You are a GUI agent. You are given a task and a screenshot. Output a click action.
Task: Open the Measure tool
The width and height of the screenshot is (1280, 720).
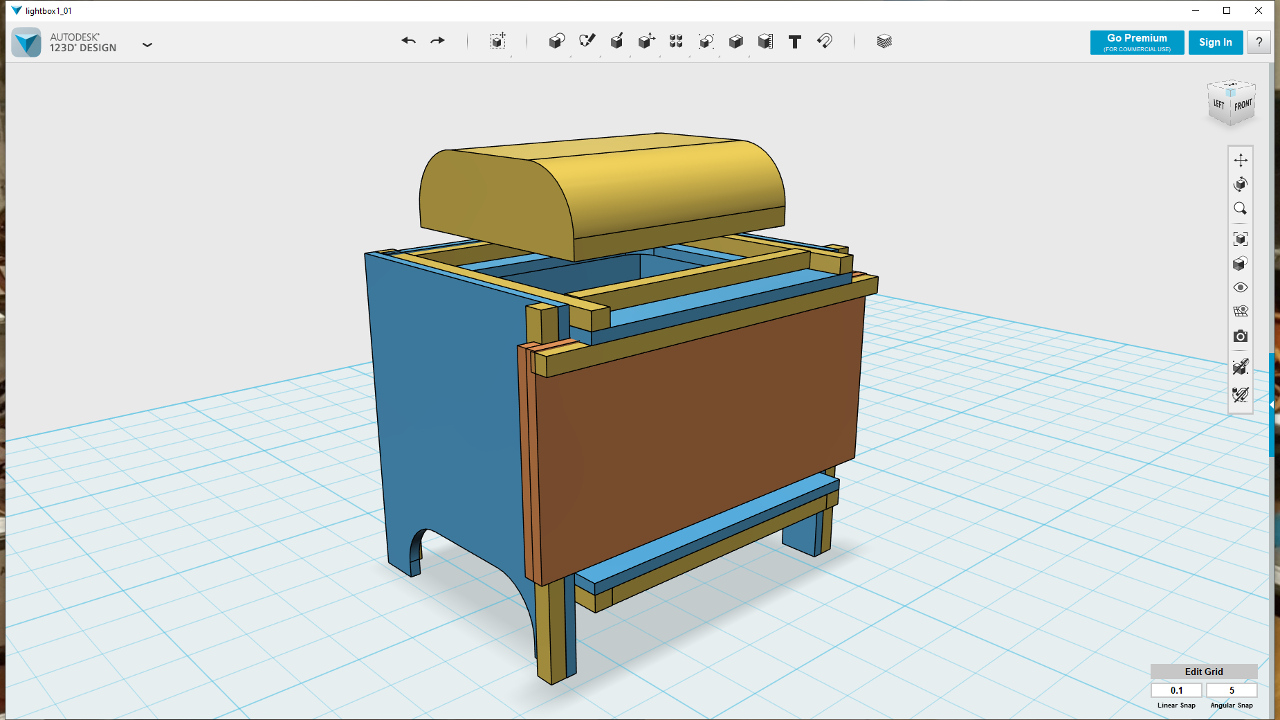click(x=765, y=41)
